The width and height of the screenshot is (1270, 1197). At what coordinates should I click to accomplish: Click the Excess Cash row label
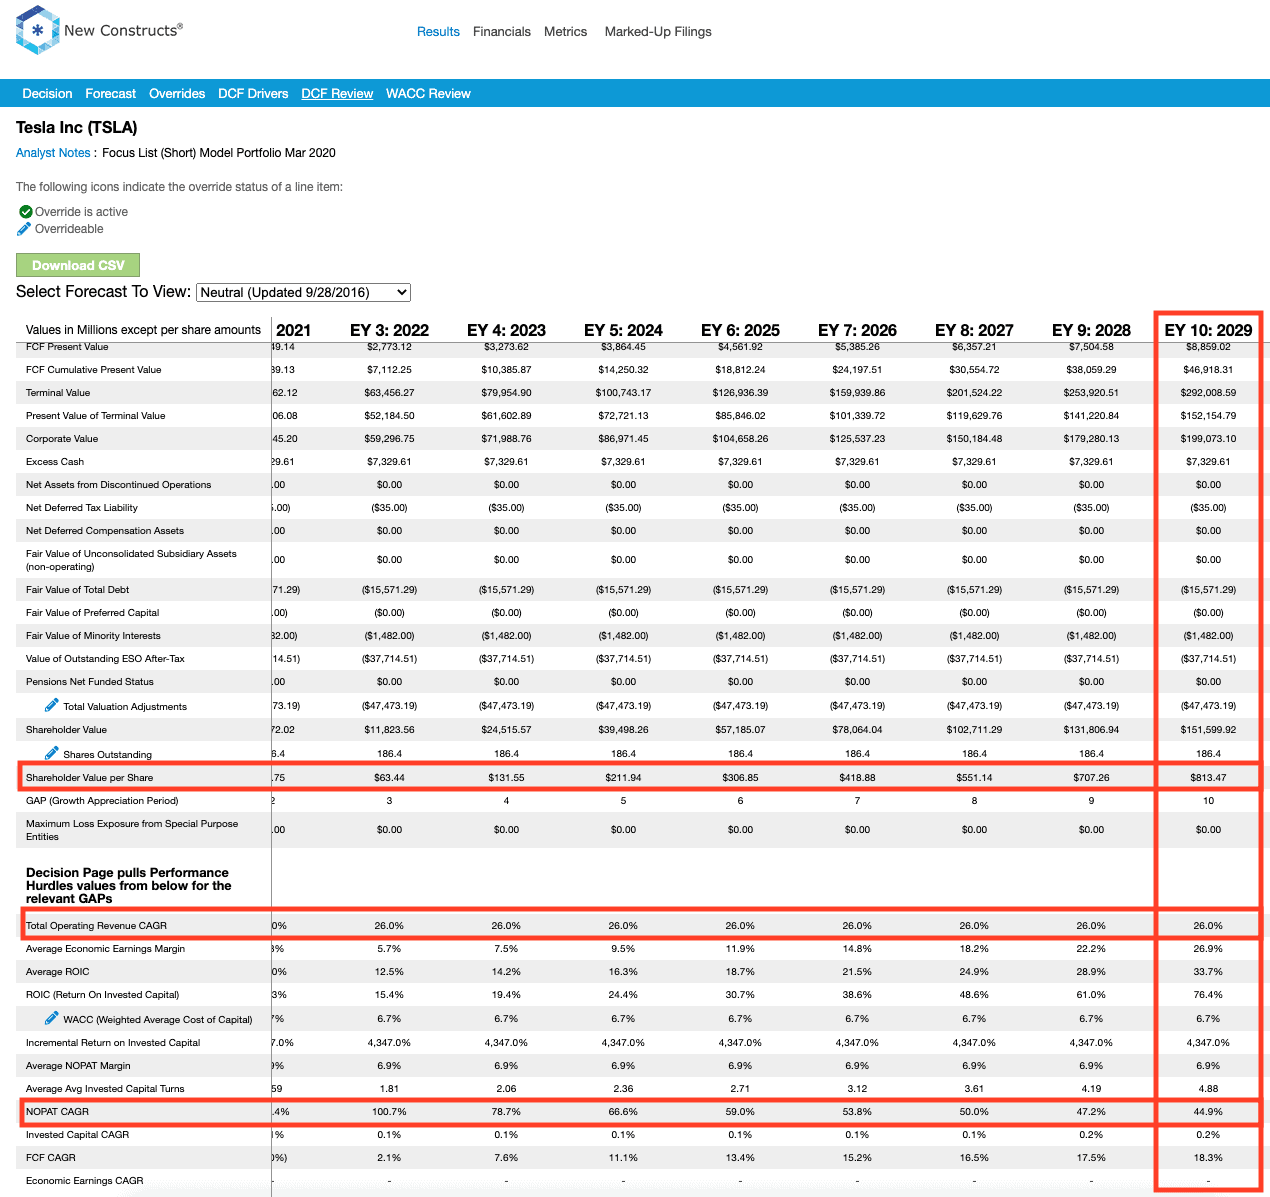tap(55, 462)
